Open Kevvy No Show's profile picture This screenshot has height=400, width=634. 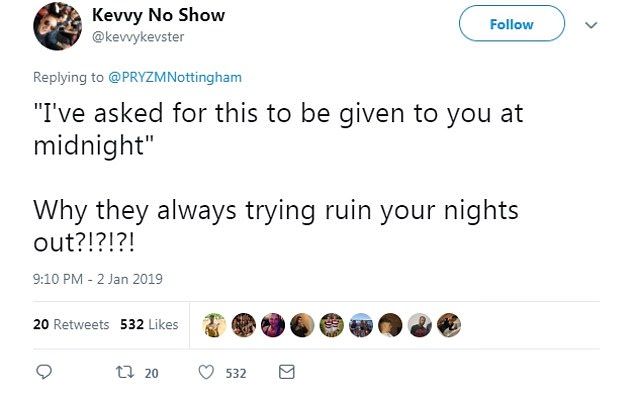click(x=59, y=27)
